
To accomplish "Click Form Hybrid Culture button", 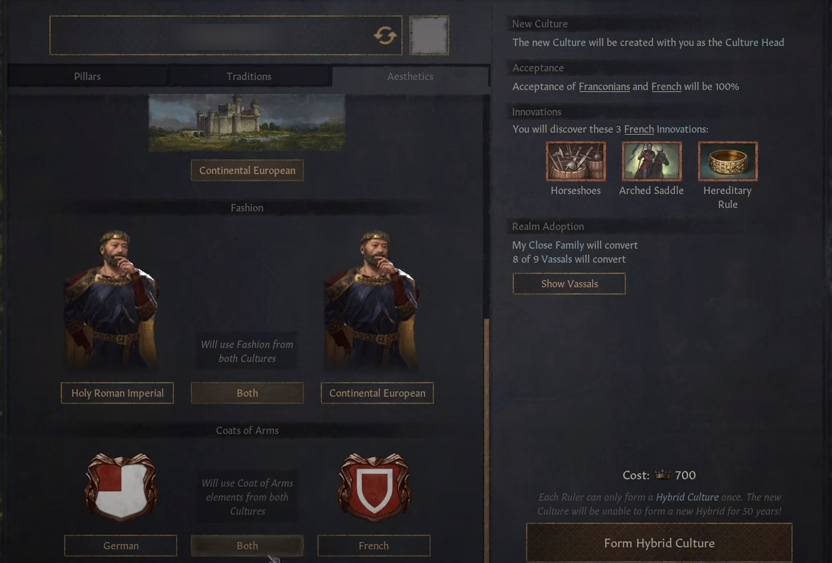I will tap(659, 543).
